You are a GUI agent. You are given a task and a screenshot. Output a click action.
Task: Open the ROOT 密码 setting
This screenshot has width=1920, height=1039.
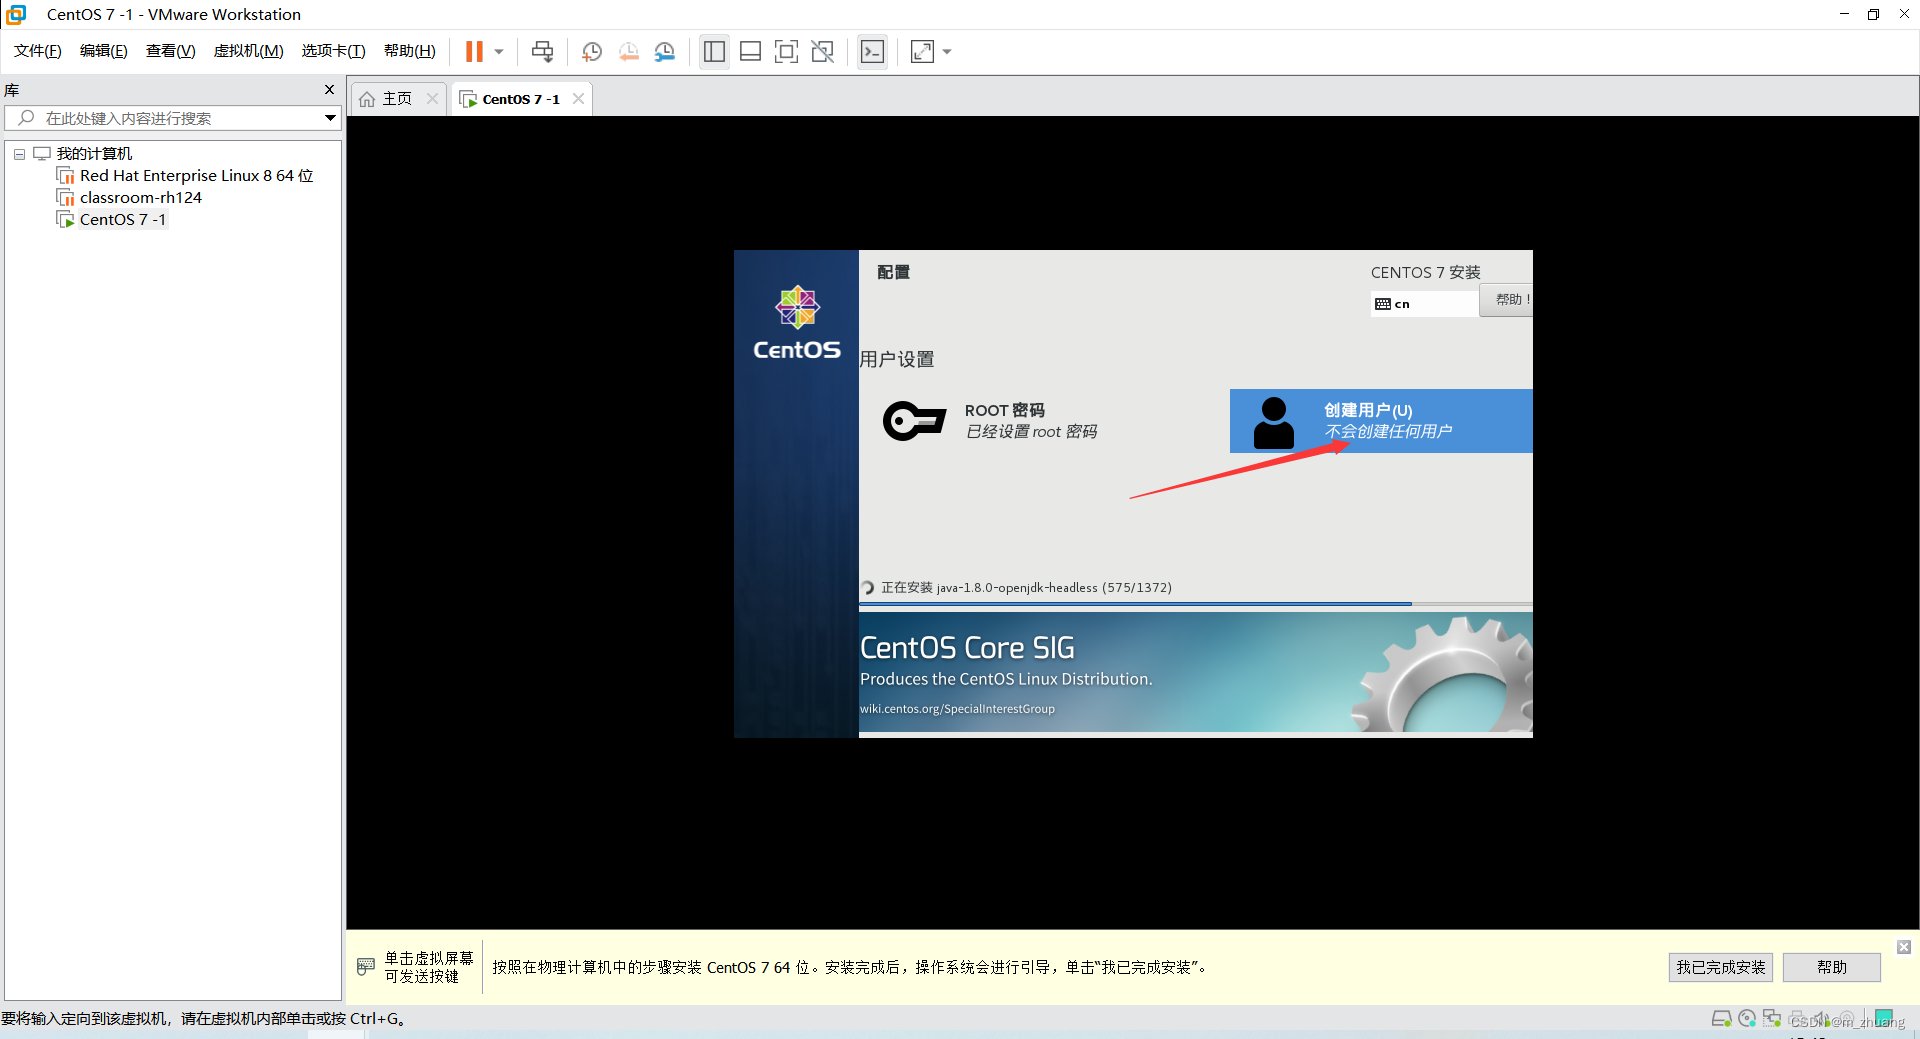1031,421
